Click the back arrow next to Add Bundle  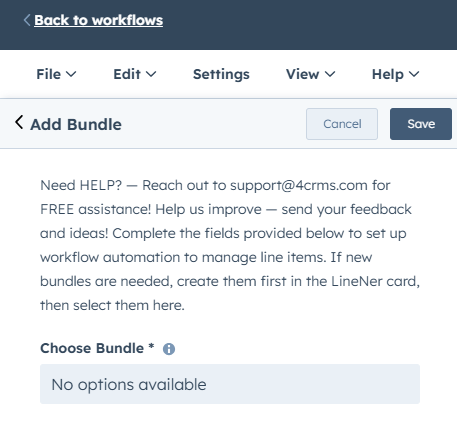pos(19,122)
